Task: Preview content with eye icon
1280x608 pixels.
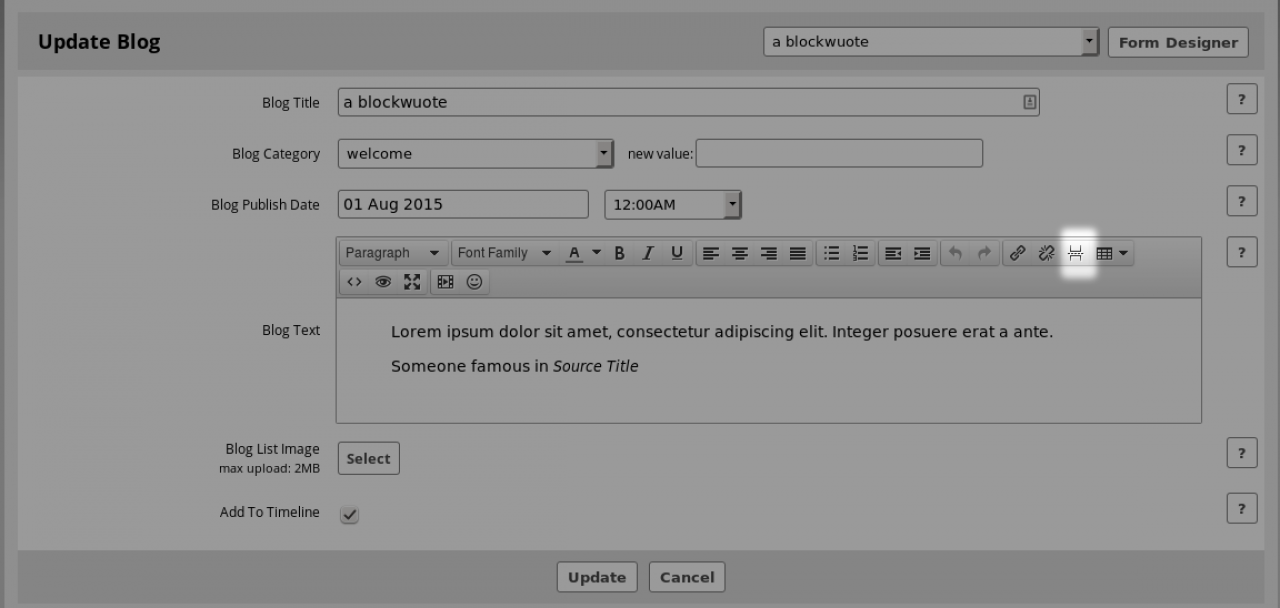Action: tap(383, 282)
